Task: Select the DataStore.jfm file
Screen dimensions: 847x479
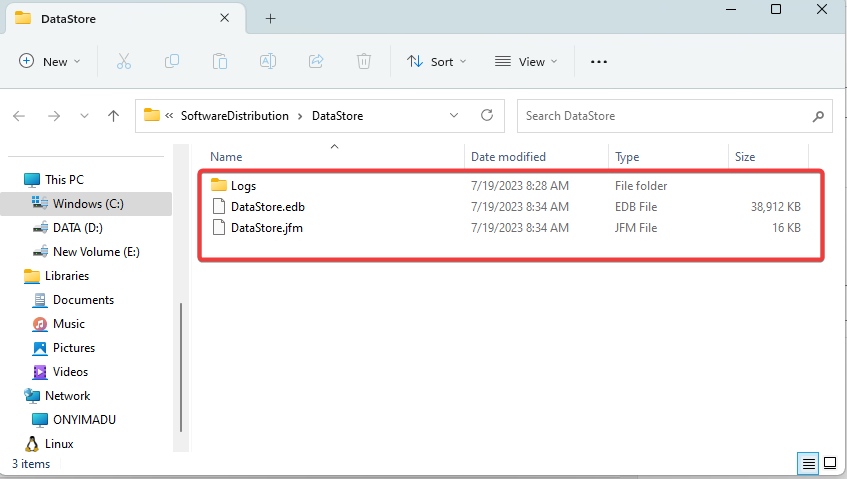Action: 267,228
